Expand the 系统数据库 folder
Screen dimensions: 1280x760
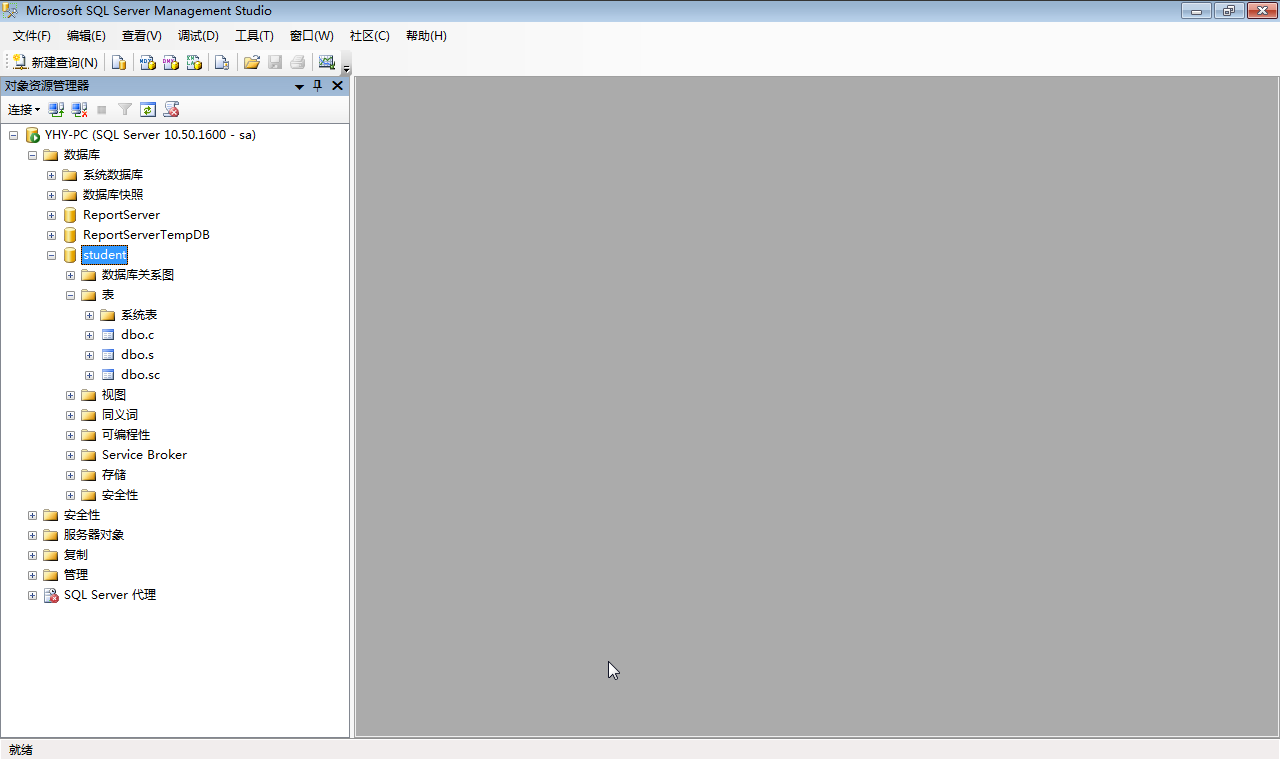51,175
